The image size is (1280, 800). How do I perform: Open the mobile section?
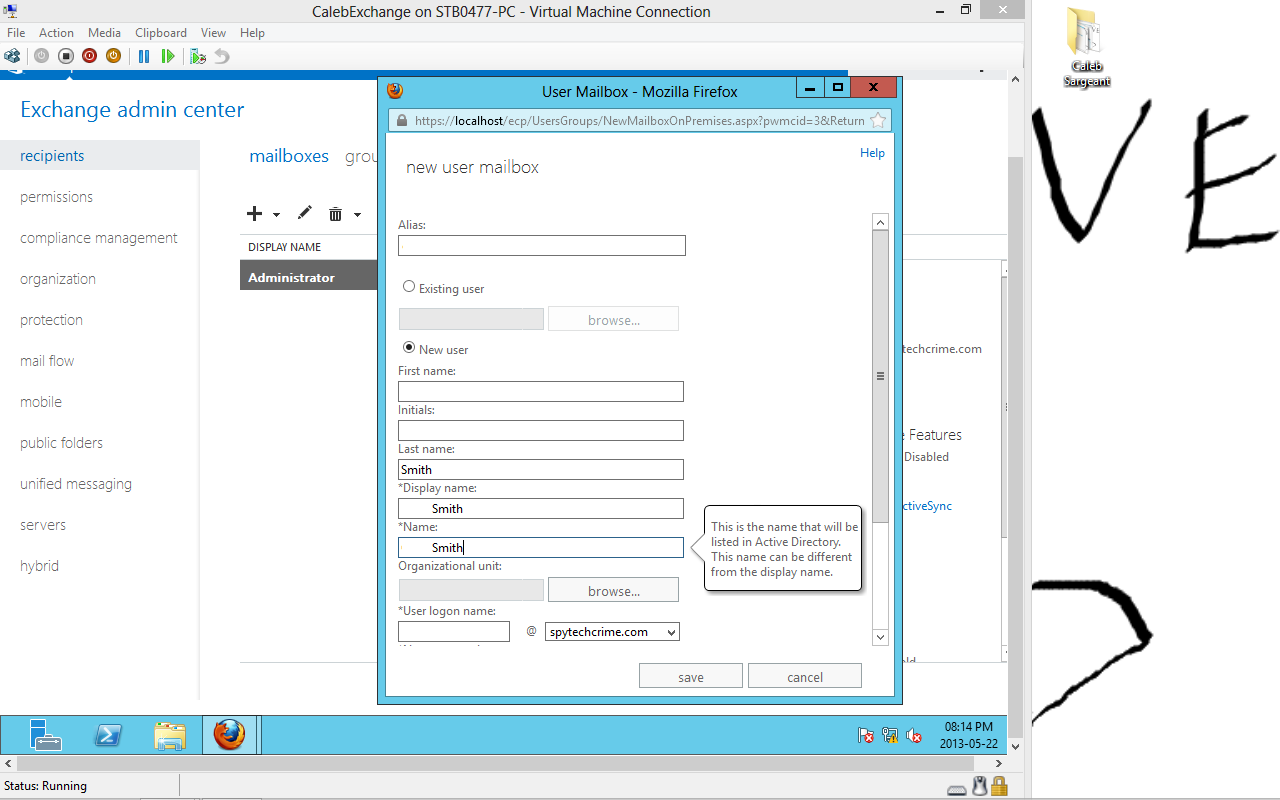41,402
